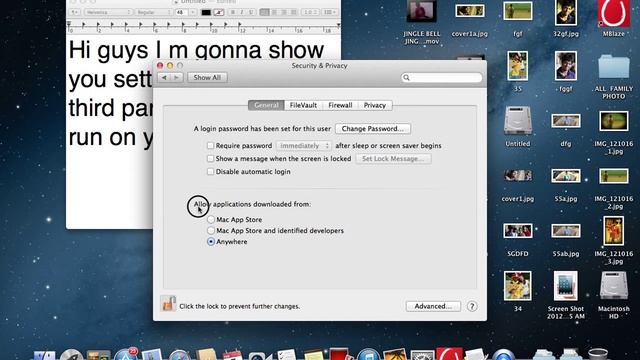Select the Anywhere radio button
640x360 pixels.
pyautogui.click(x=211, y=242)
